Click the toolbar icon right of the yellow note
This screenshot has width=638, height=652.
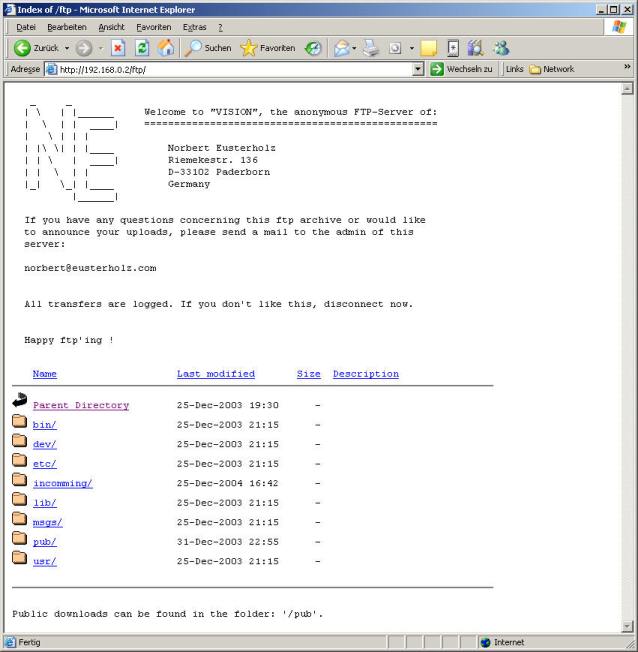(x=453, y=48)
